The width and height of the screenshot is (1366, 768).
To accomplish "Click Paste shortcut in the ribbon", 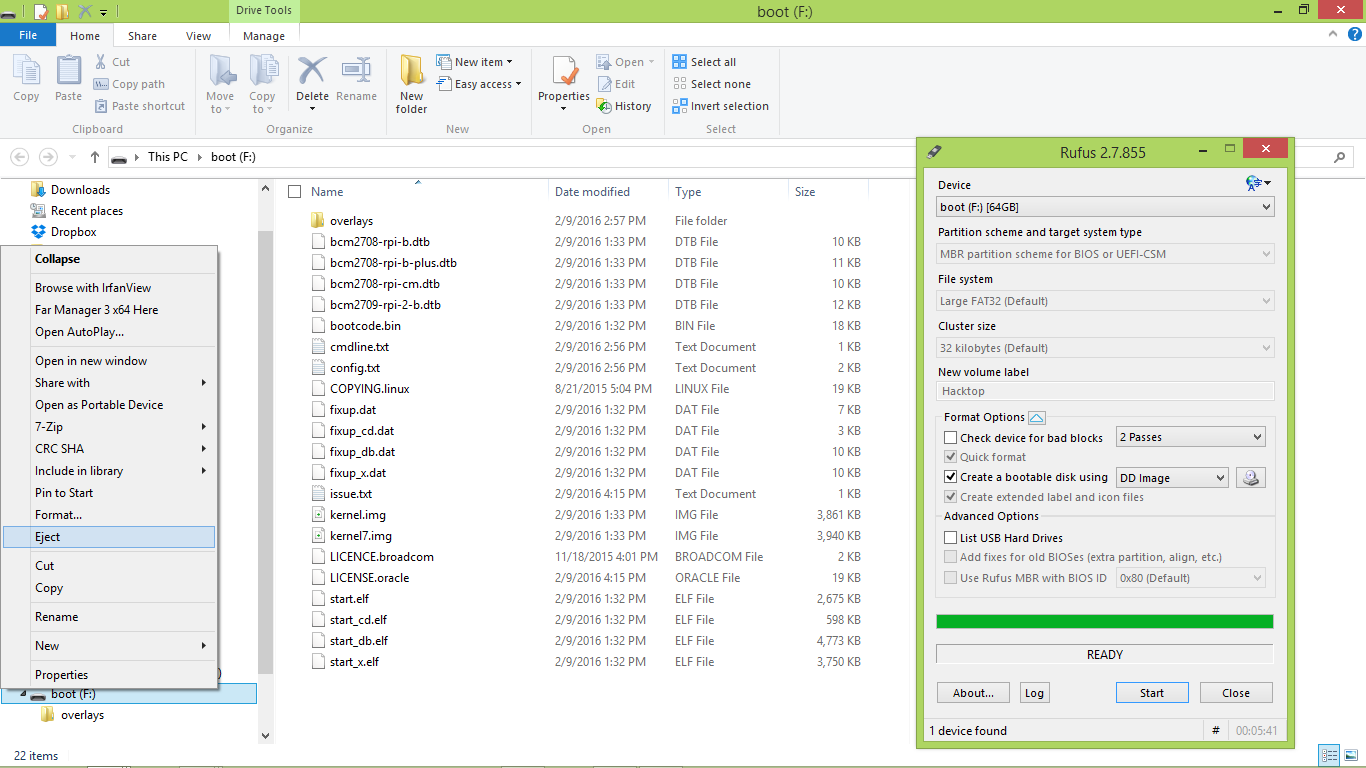I will [x=140, y=106].
